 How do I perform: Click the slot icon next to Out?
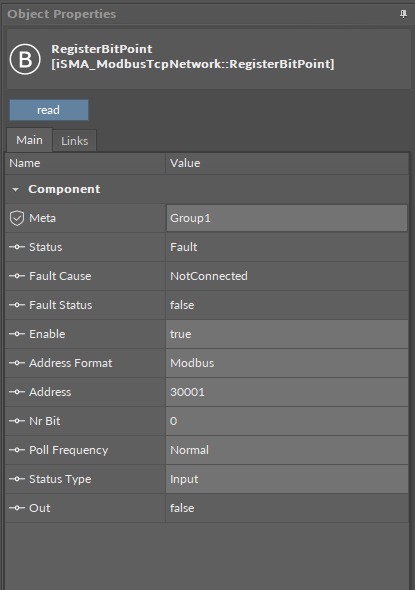tap(17, 508)
